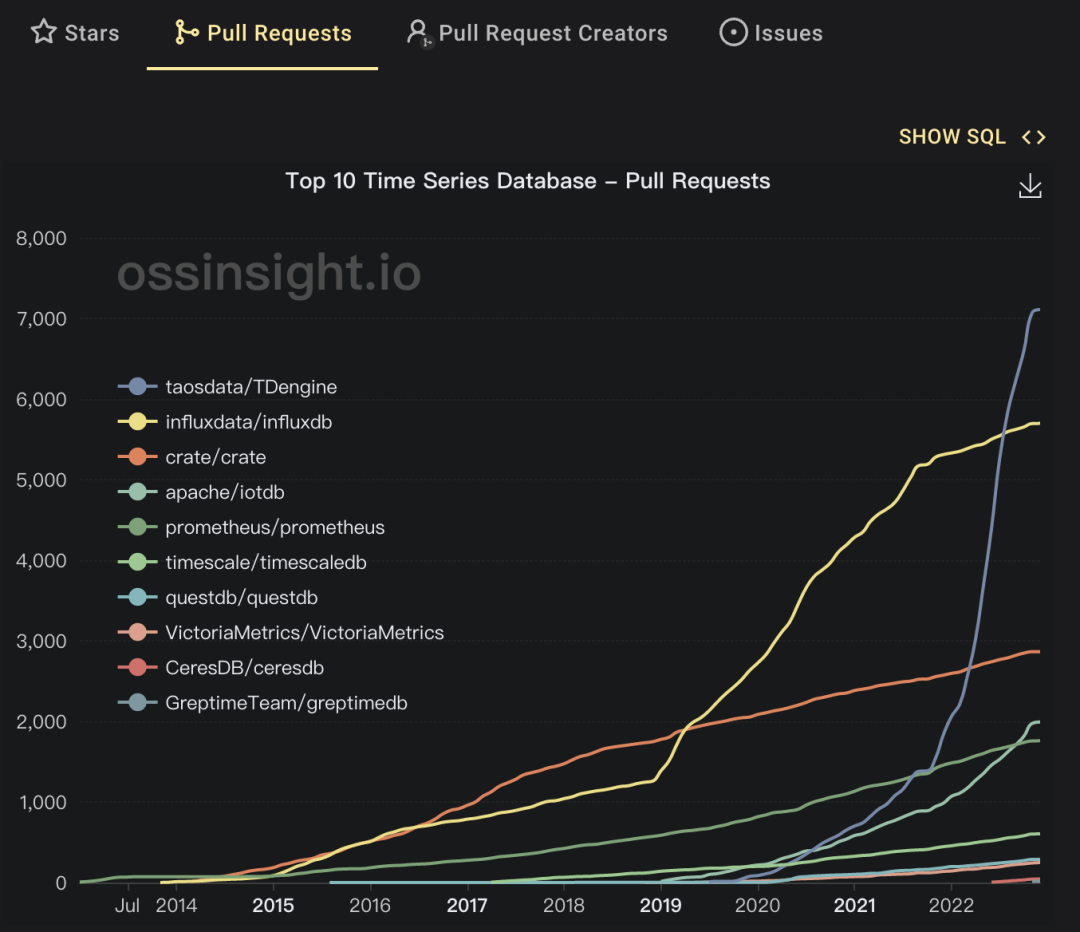This screenshot has height=932, width=1080.
Task: Toggle taosdata/TDengine legend marker
Action: point(137,386)
